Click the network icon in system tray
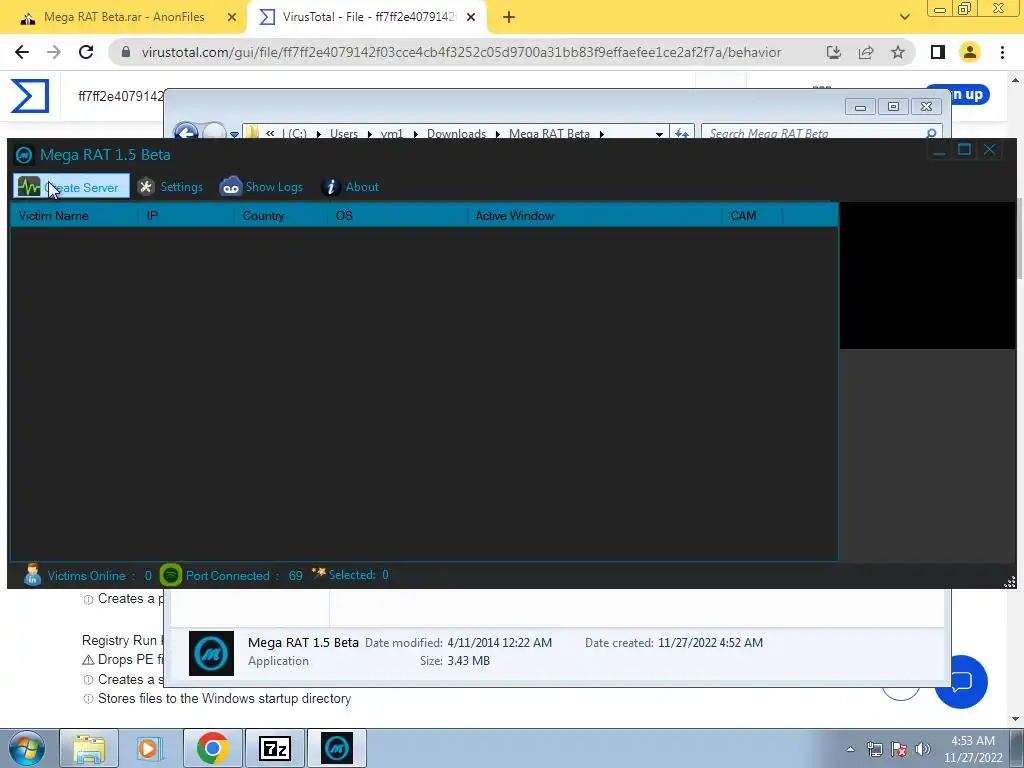Viewport: 1024px width, 768px height. tap(874, 749)
